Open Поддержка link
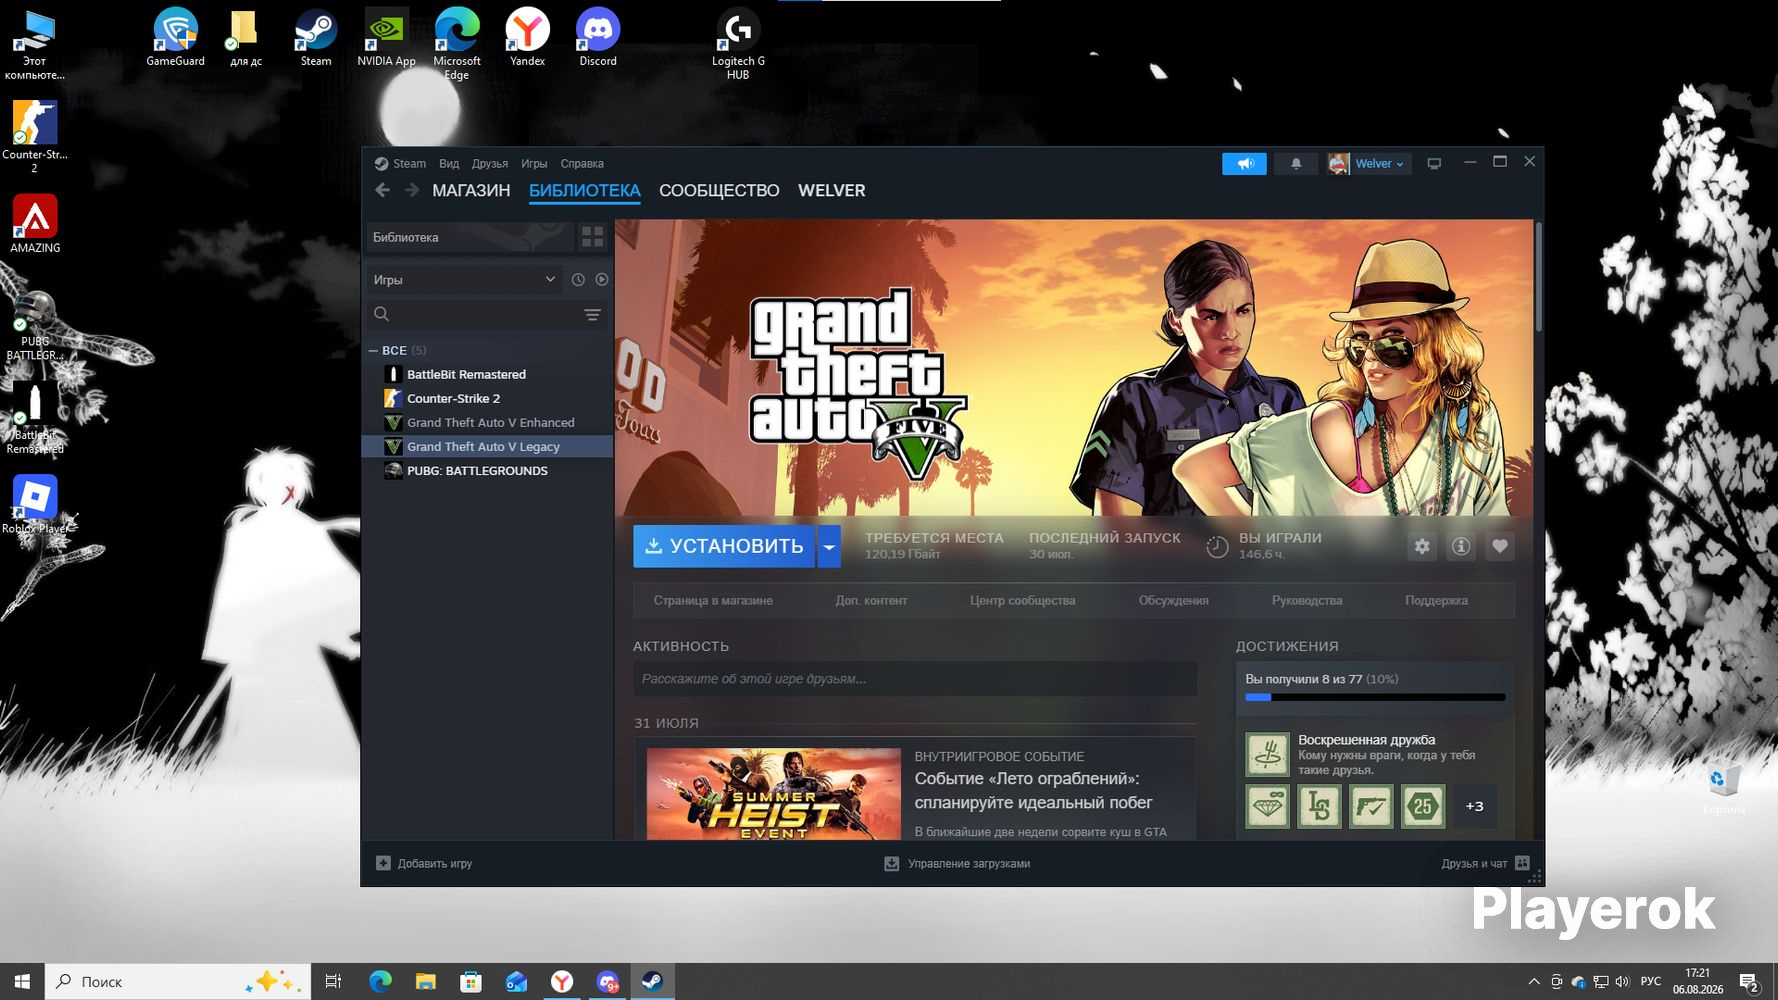The width and height of the screenshot is (1778, 1000). [1436, 601]
